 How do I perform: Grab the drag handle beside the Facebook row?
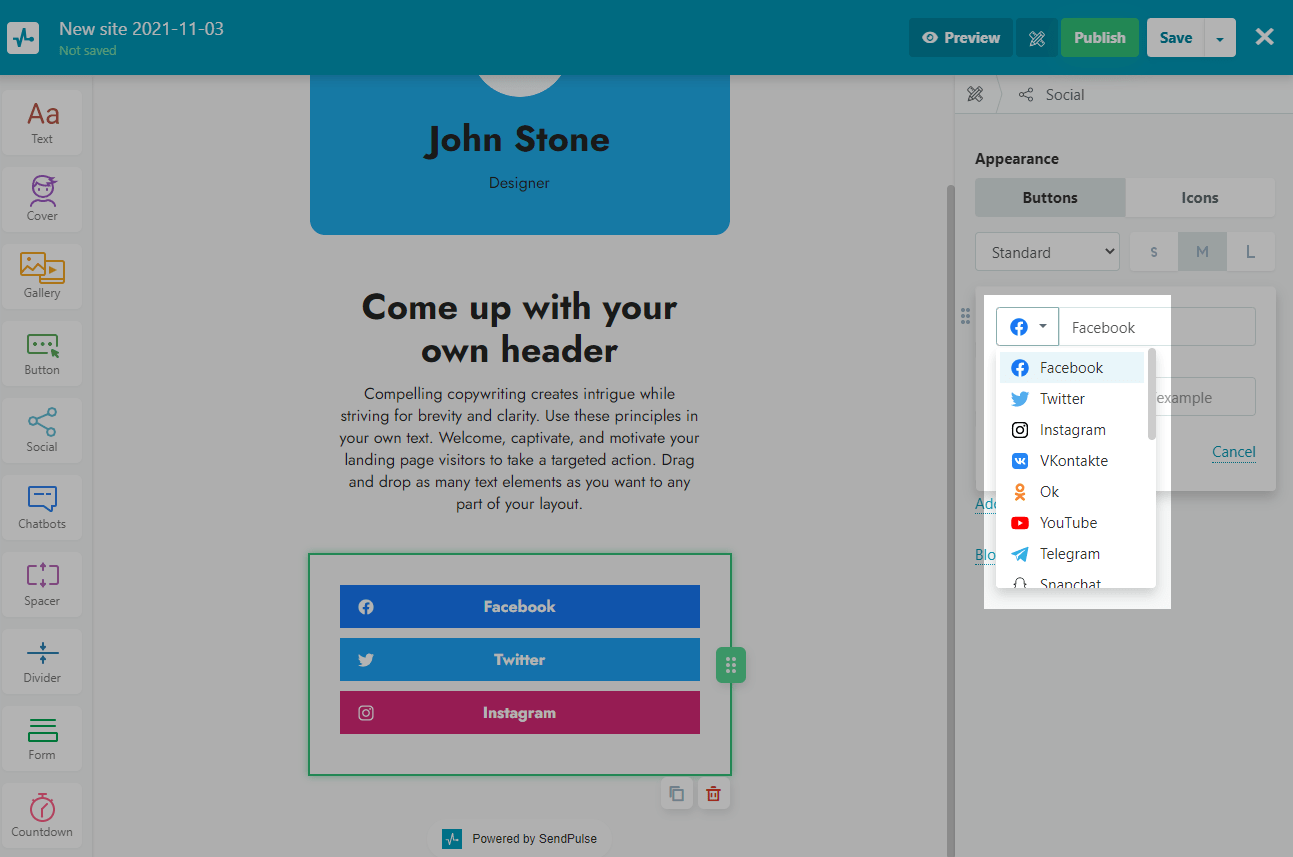[x=965, y=316]
